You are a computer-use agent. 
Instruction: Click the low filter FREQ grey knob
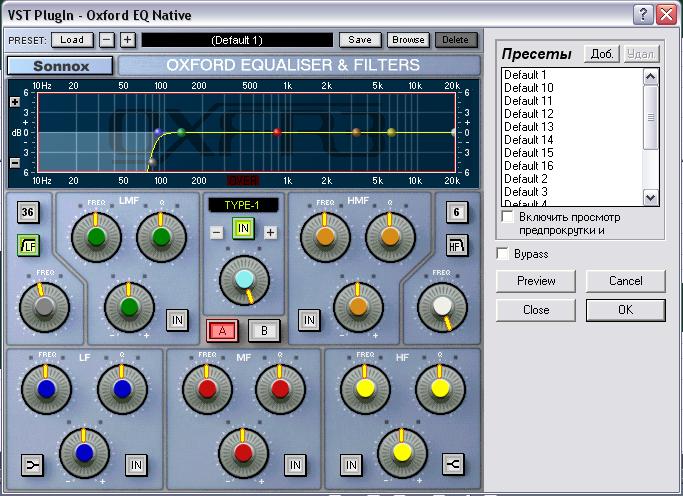tap(44, 307)
